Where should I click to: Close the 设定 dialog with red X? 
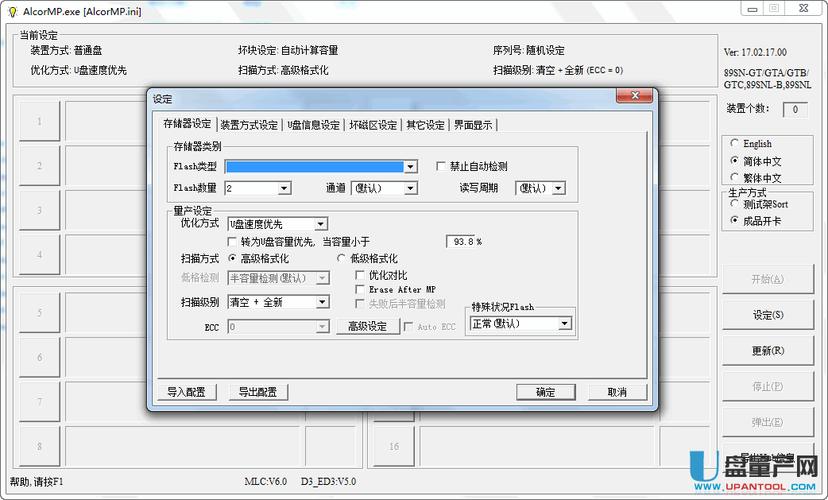pos(634,96)
